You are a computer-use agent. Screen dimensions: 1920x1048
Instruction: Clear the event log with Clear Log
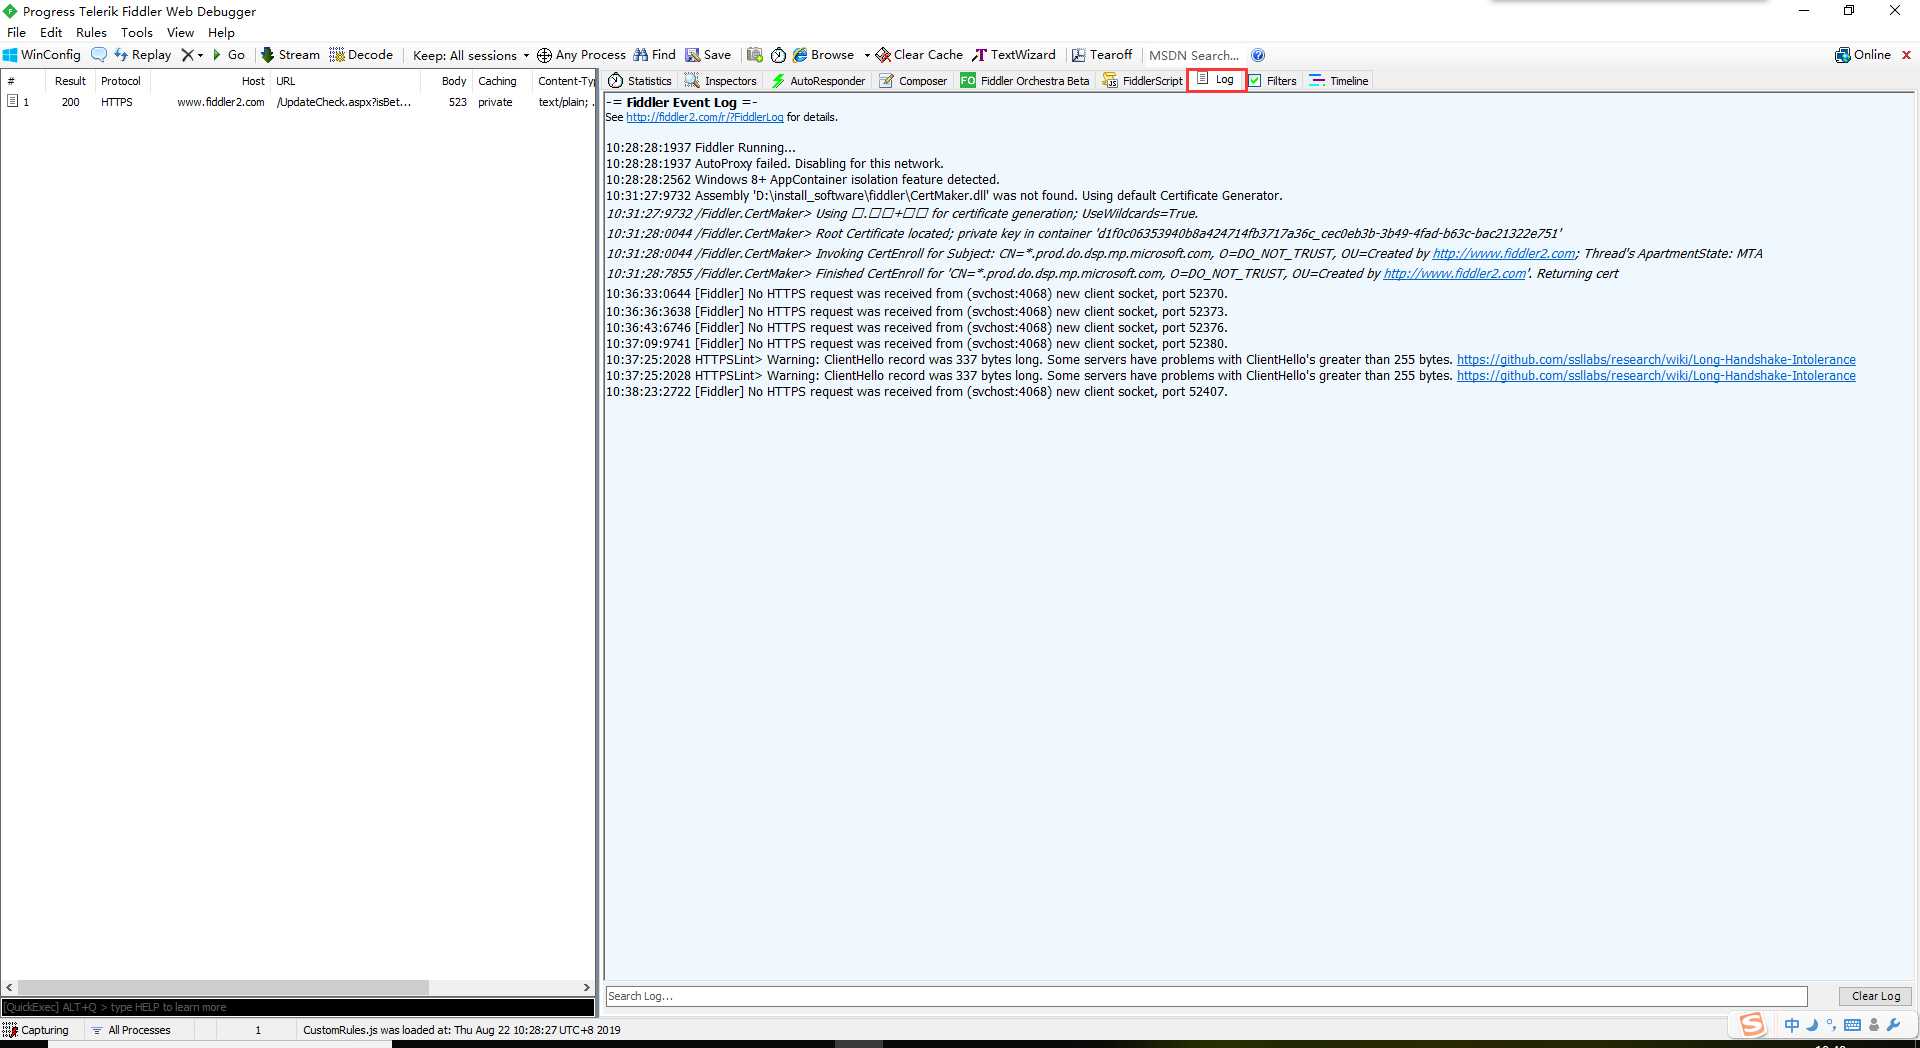coord(1875,996)
